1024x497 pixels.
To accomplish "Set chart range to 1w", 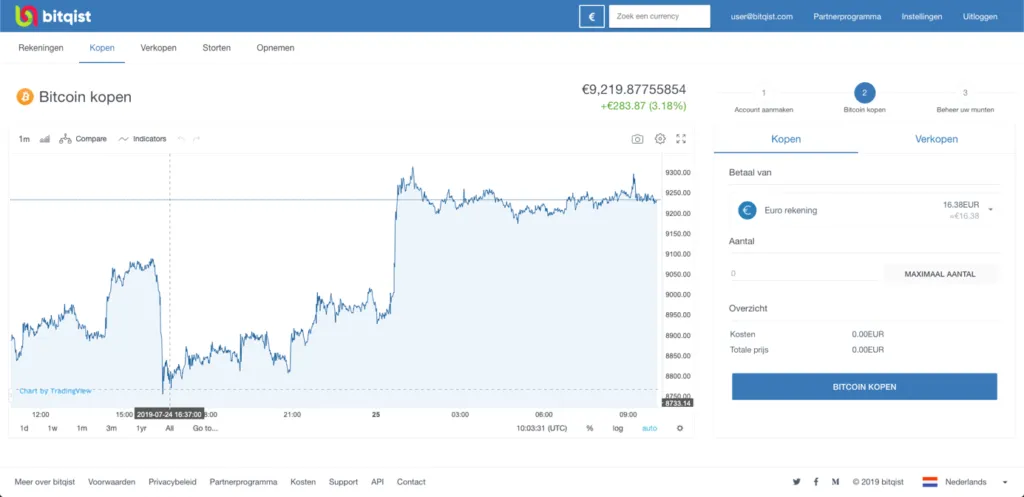I will 53,428.
